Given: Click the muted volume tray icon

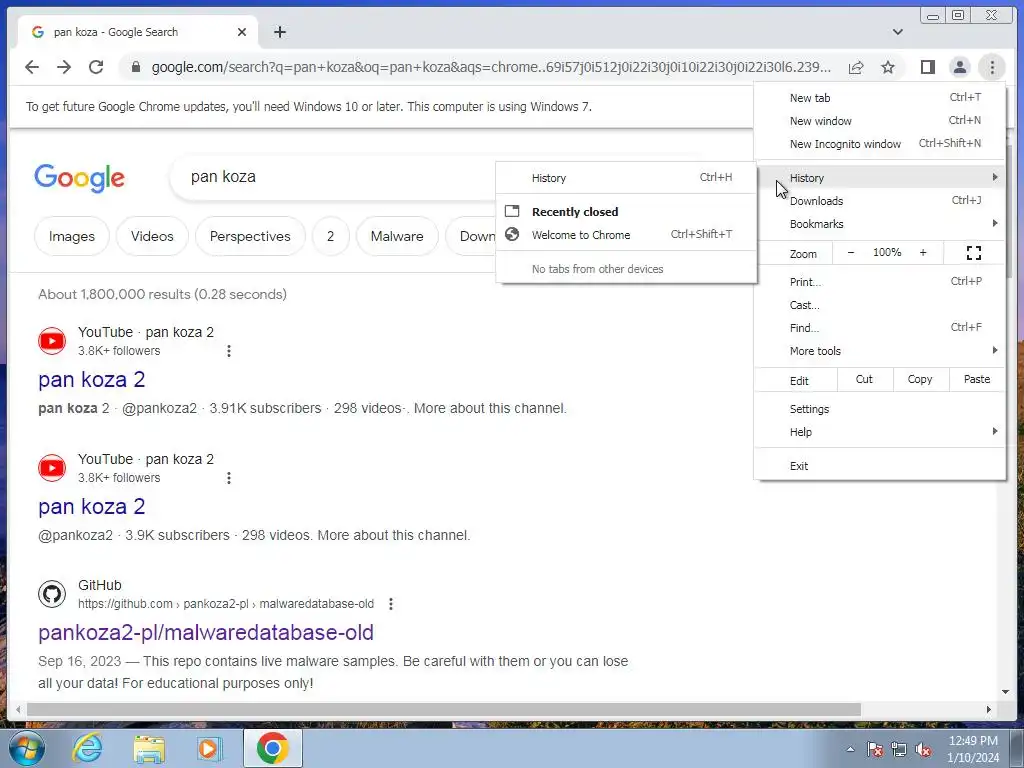Looking at the screenshot, I should tap(923, 750).
